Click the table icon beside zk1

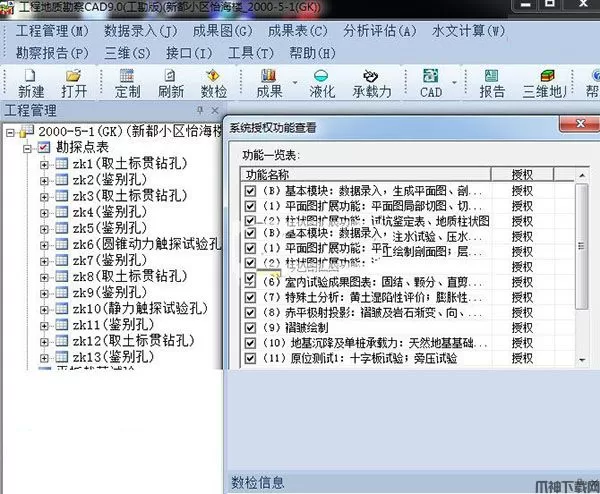pos(61,163)
